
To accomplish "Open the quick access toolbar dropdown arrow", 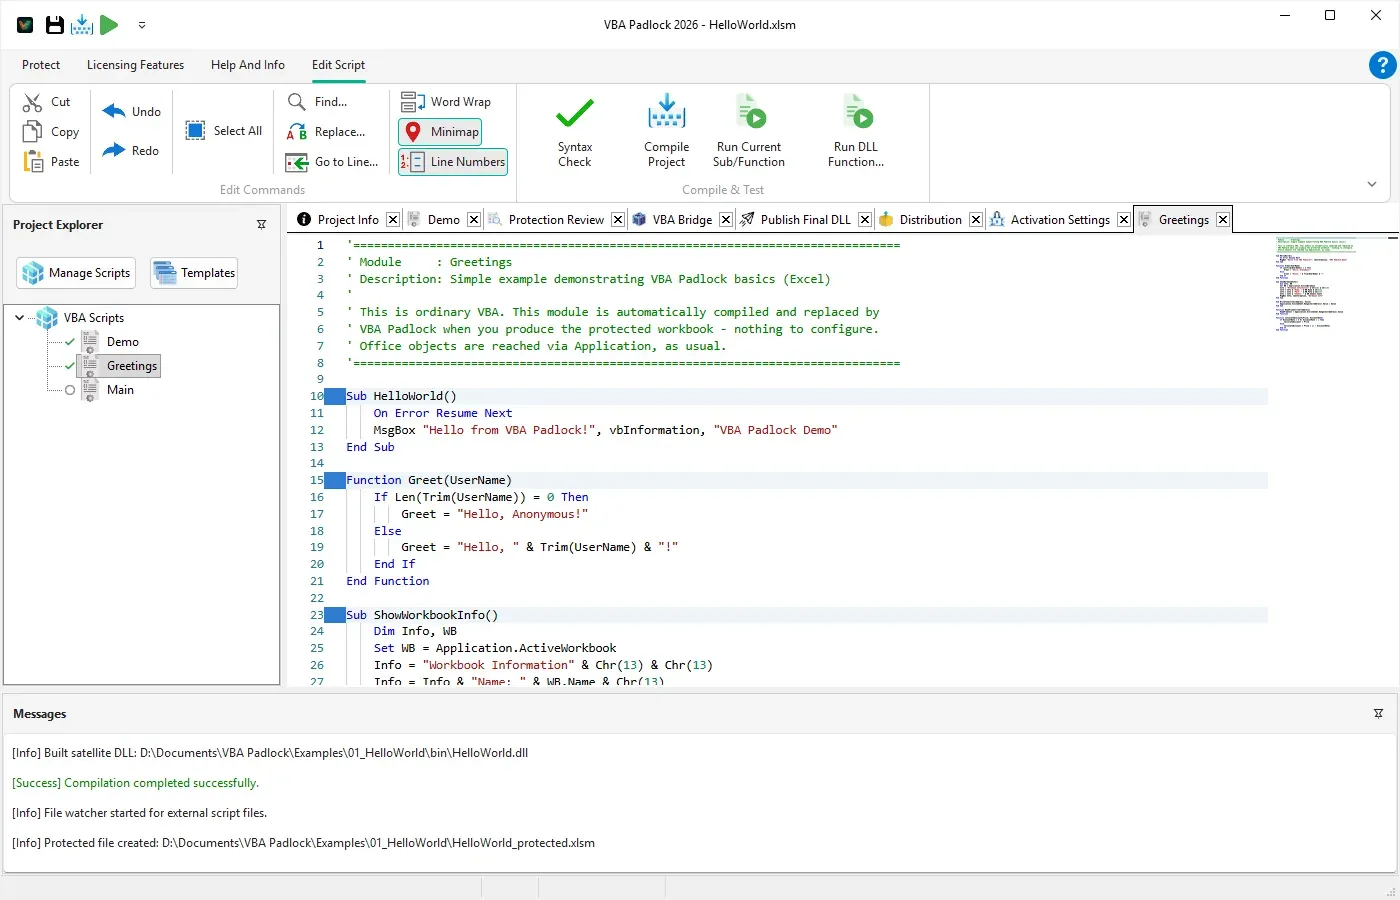I will (x=142, y=25).
